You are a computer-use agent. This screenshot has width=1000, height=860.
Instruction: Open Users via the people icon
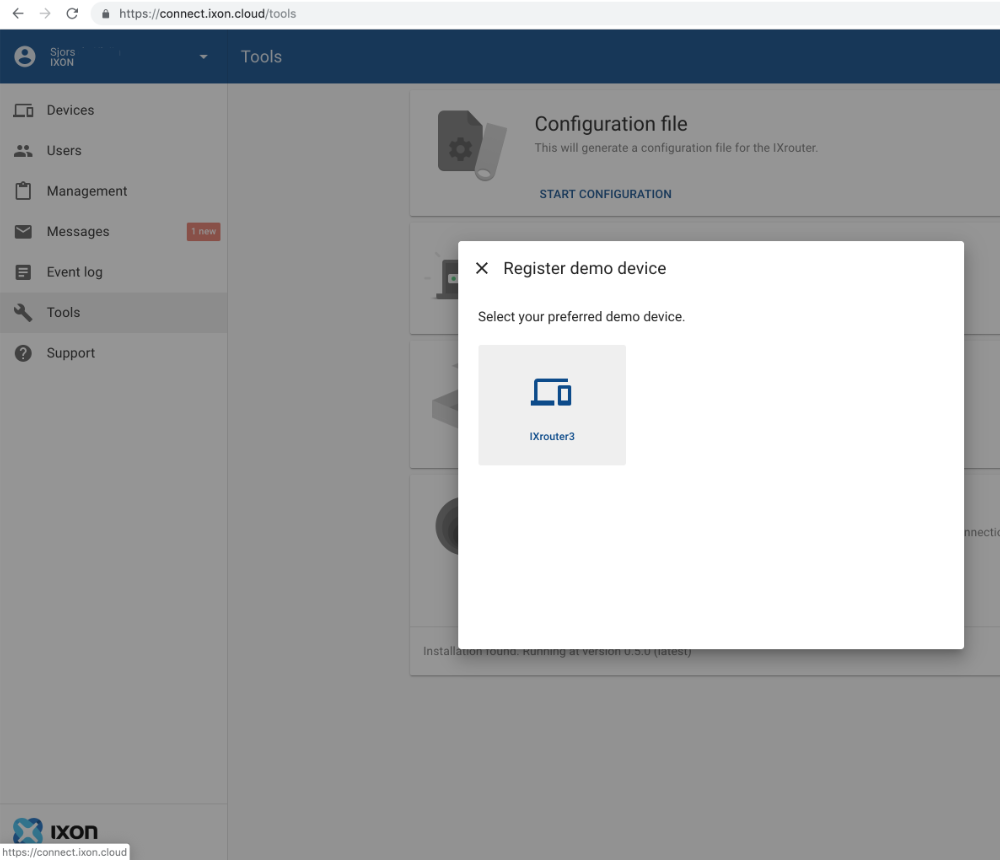pyautogui.click(x=22, y=150)
